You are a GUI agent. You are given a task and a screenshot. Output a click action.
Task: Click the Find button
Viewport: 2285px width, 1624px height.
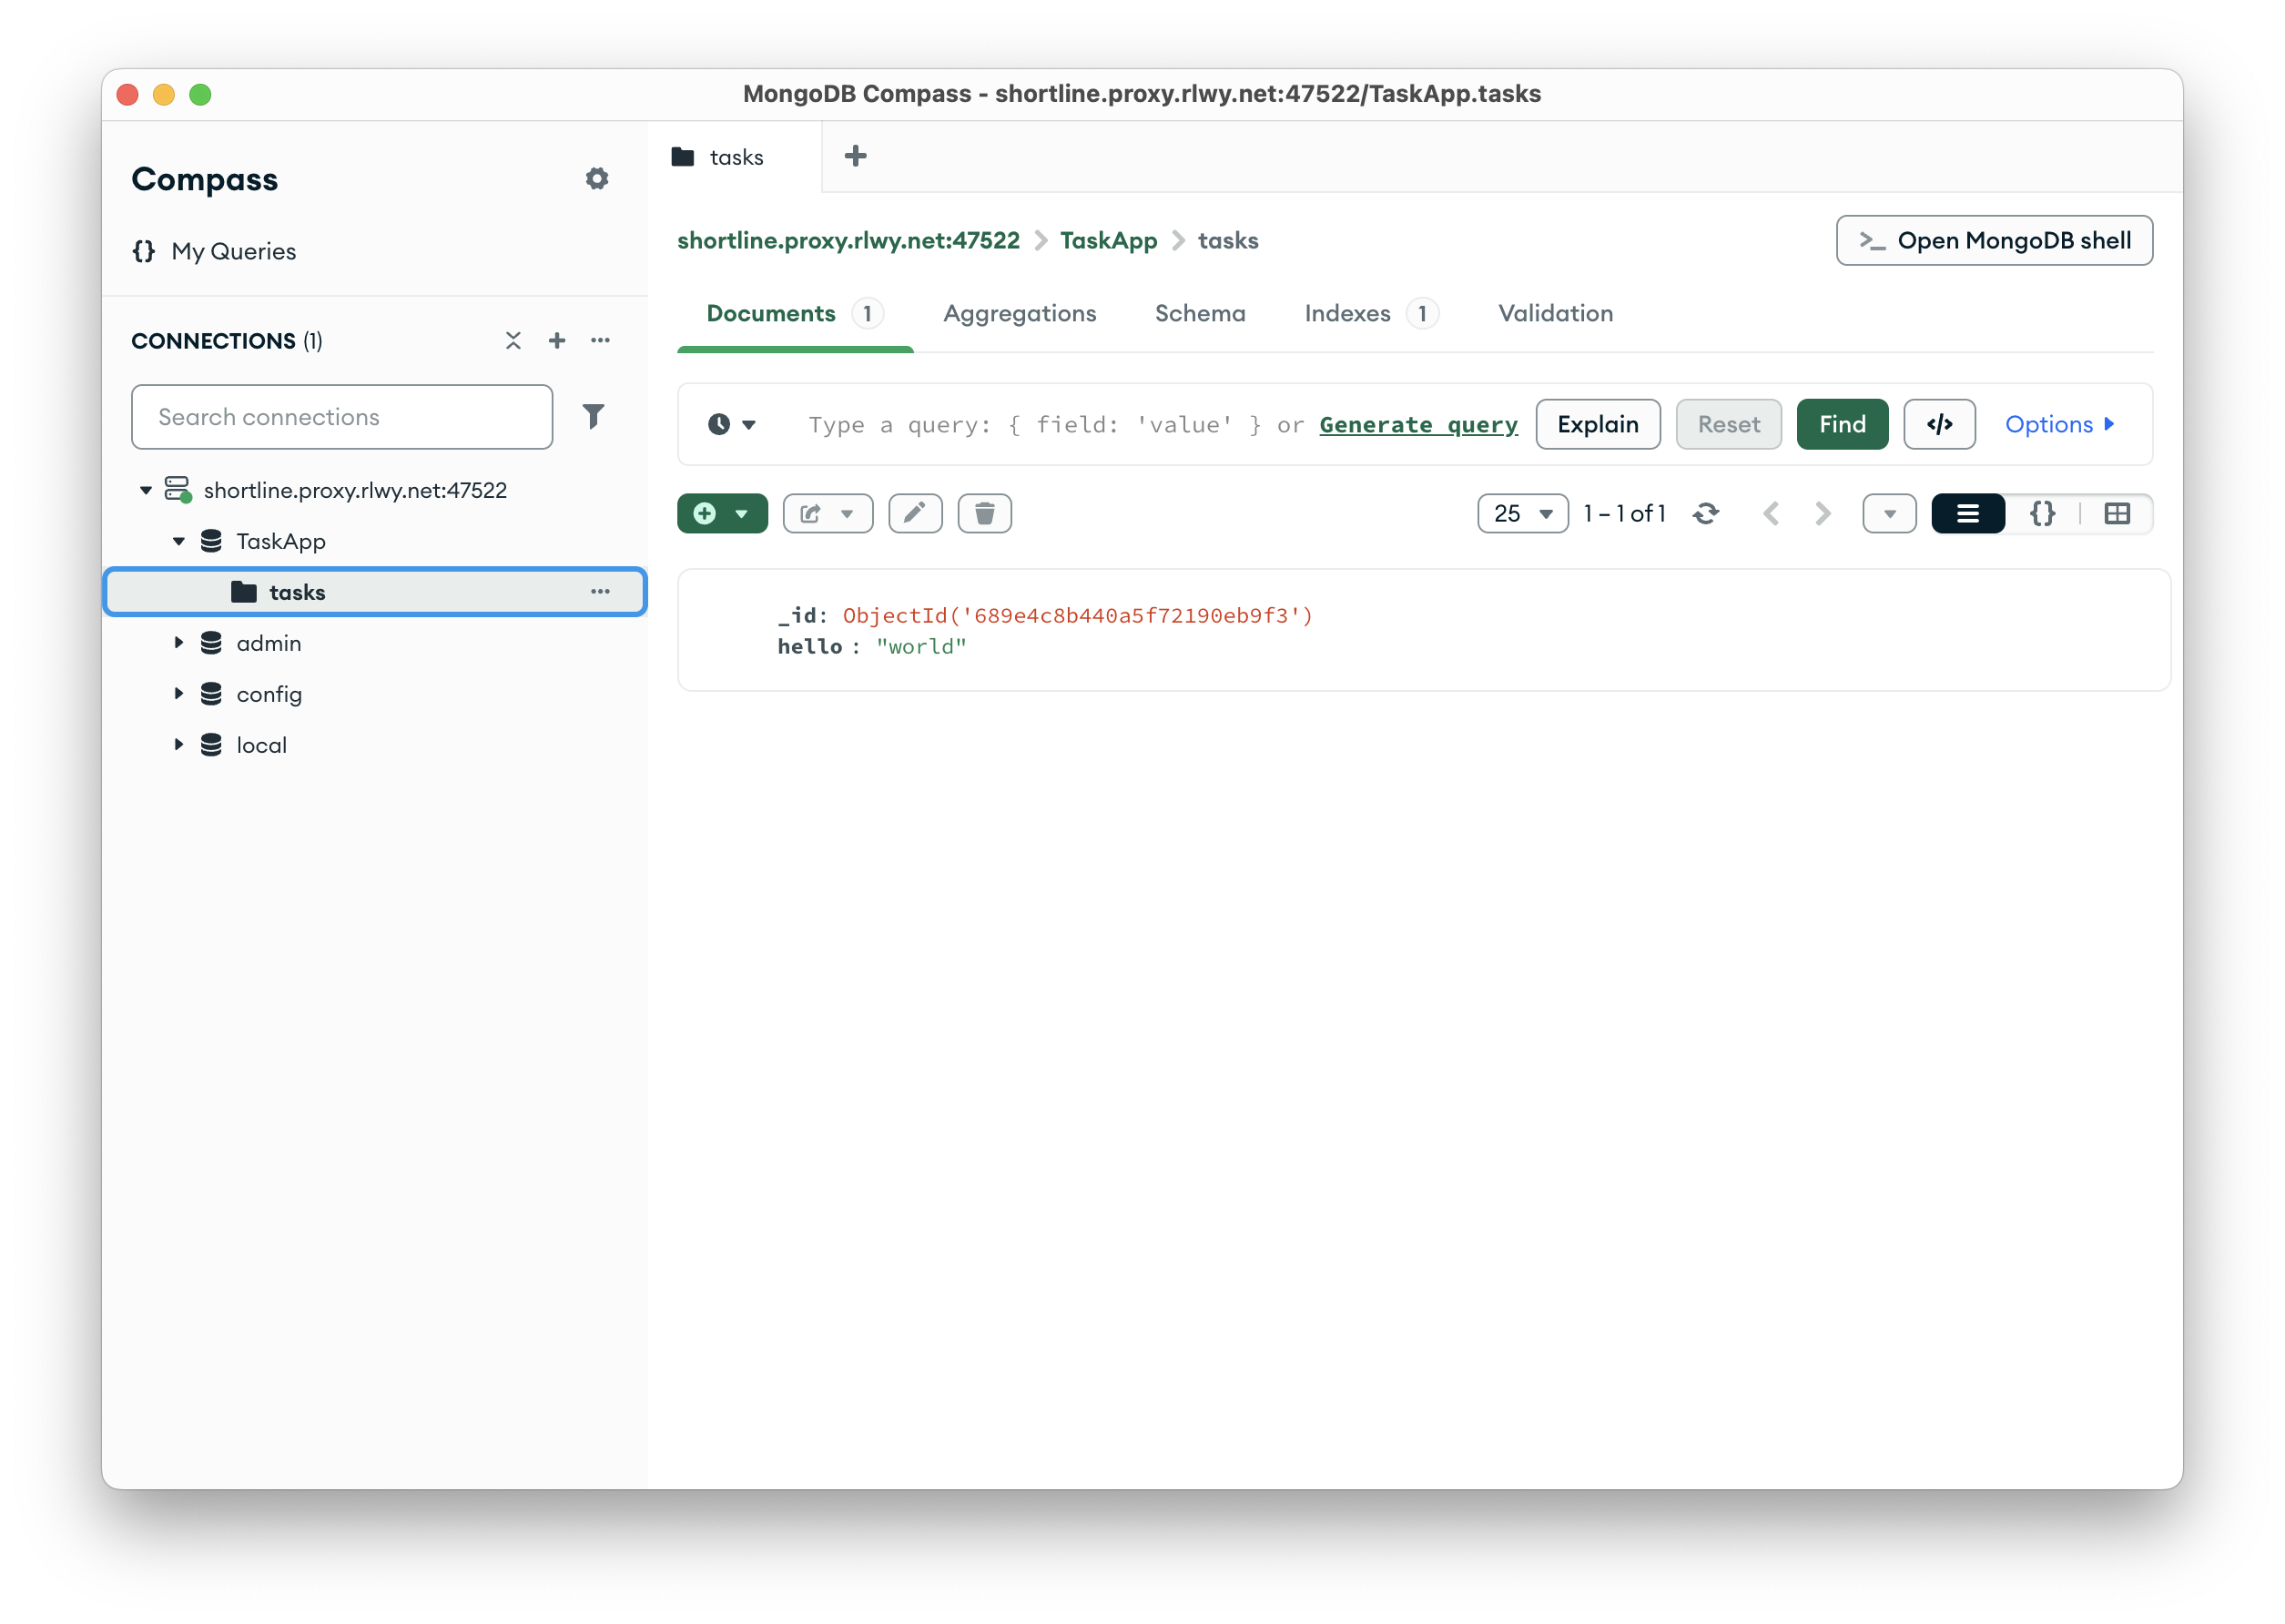coord(1841,424)
